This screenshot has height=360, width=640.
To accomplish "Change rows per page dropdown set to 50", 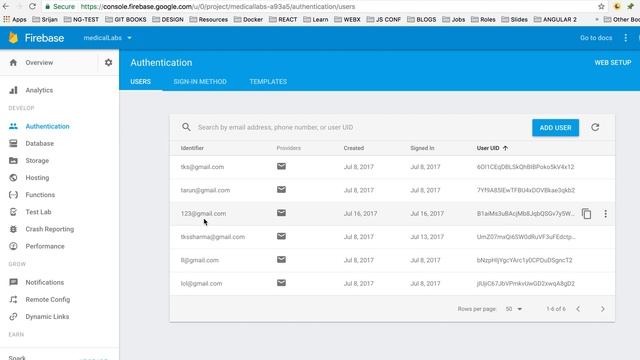I will 514,309.
